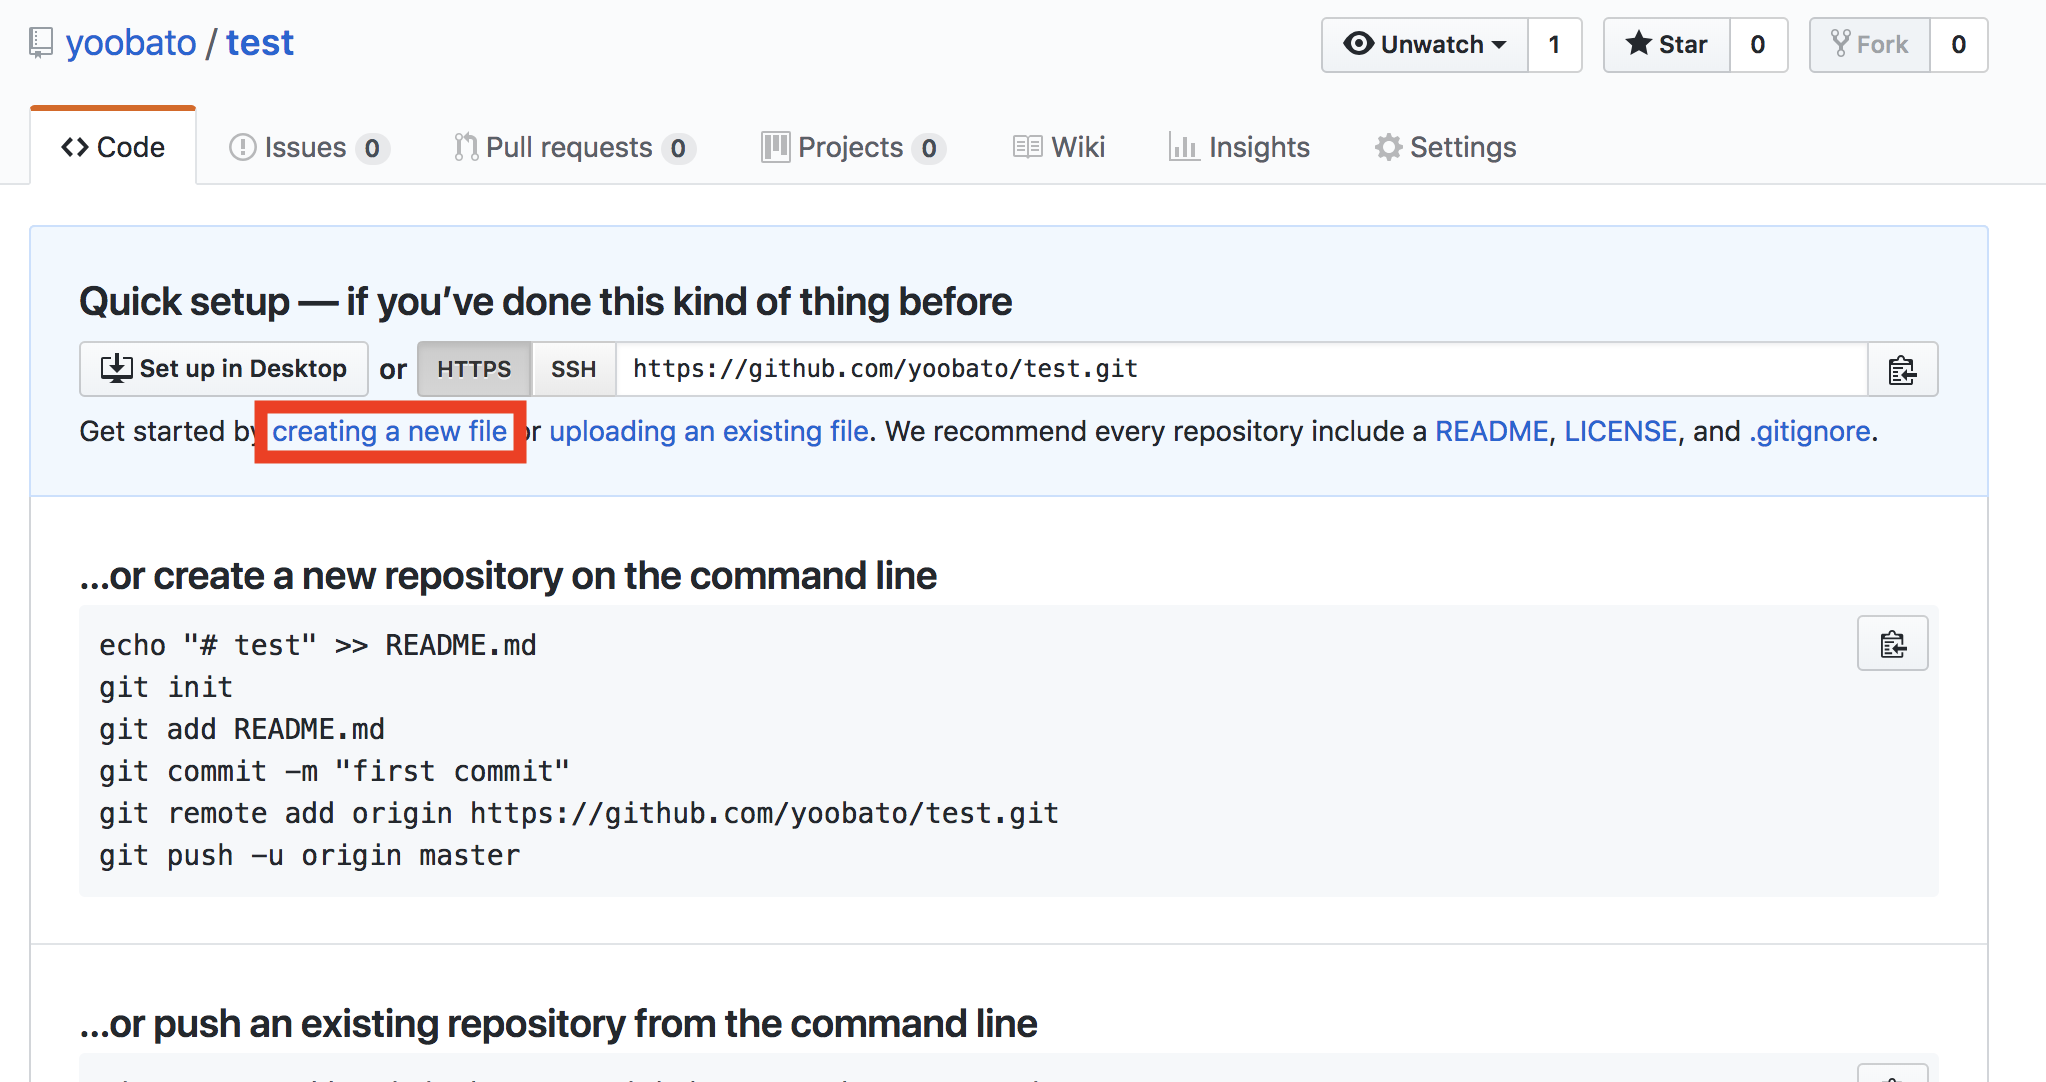Click inside the repository URL field
Image resolution: width=2046 pixels, height=1082 pixels.
[1200, 369]
